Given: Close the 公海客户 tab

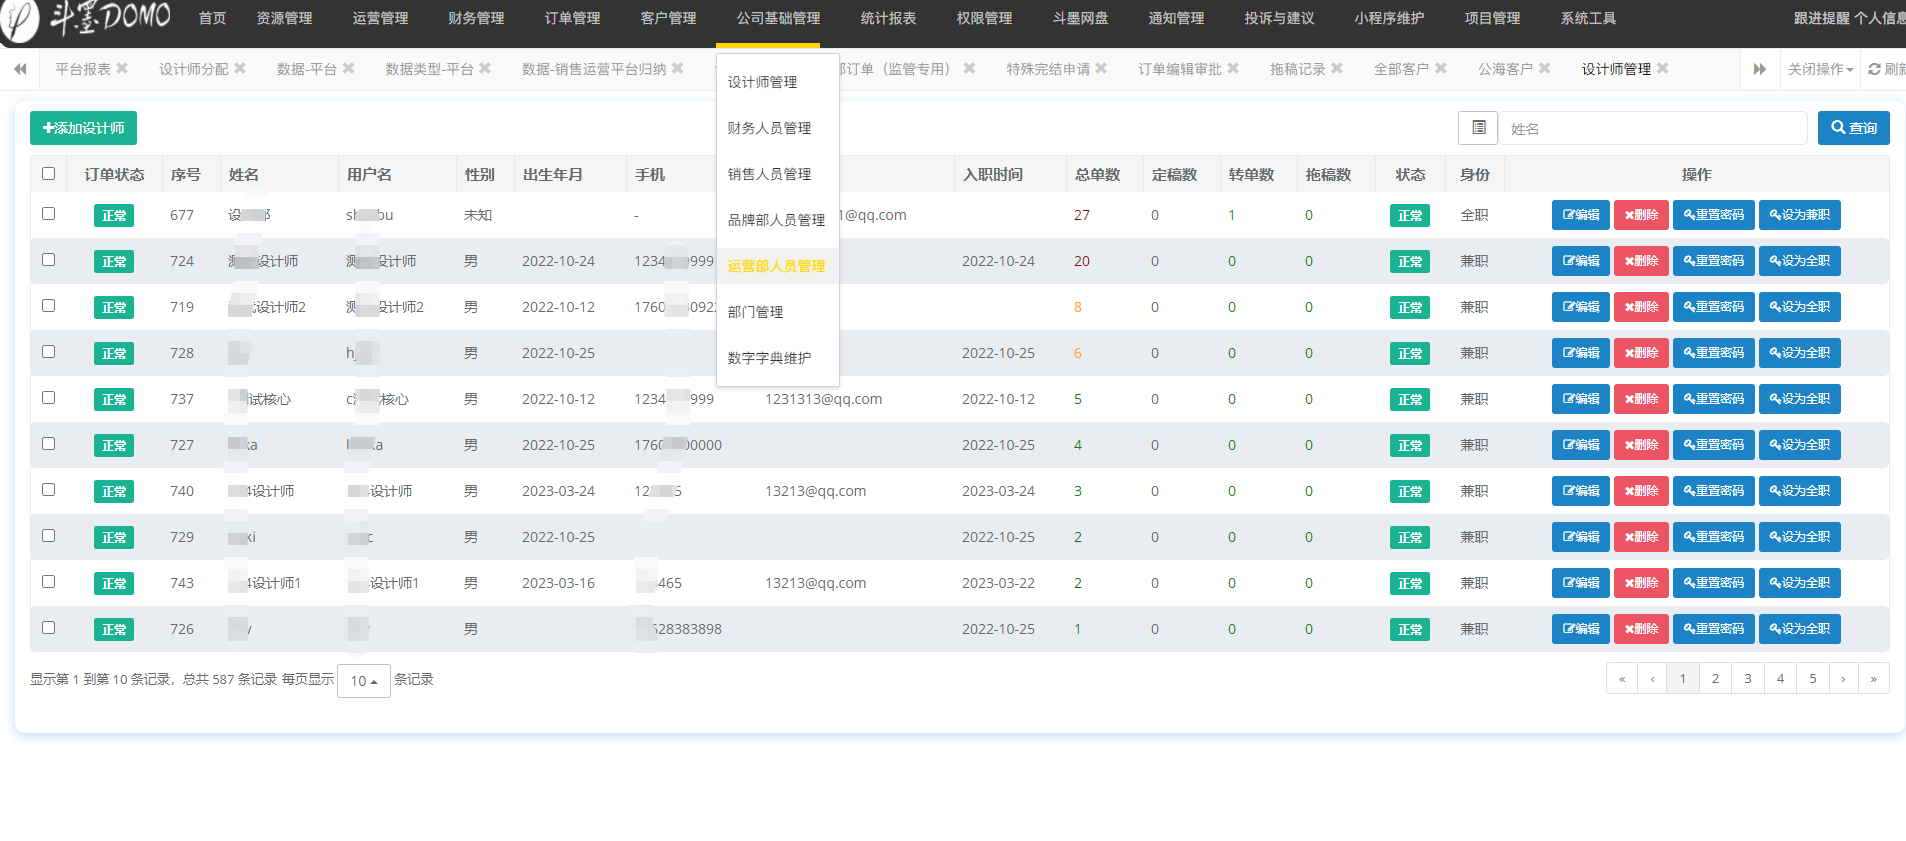Looking at the screenshot, I should click(1545, 68).
